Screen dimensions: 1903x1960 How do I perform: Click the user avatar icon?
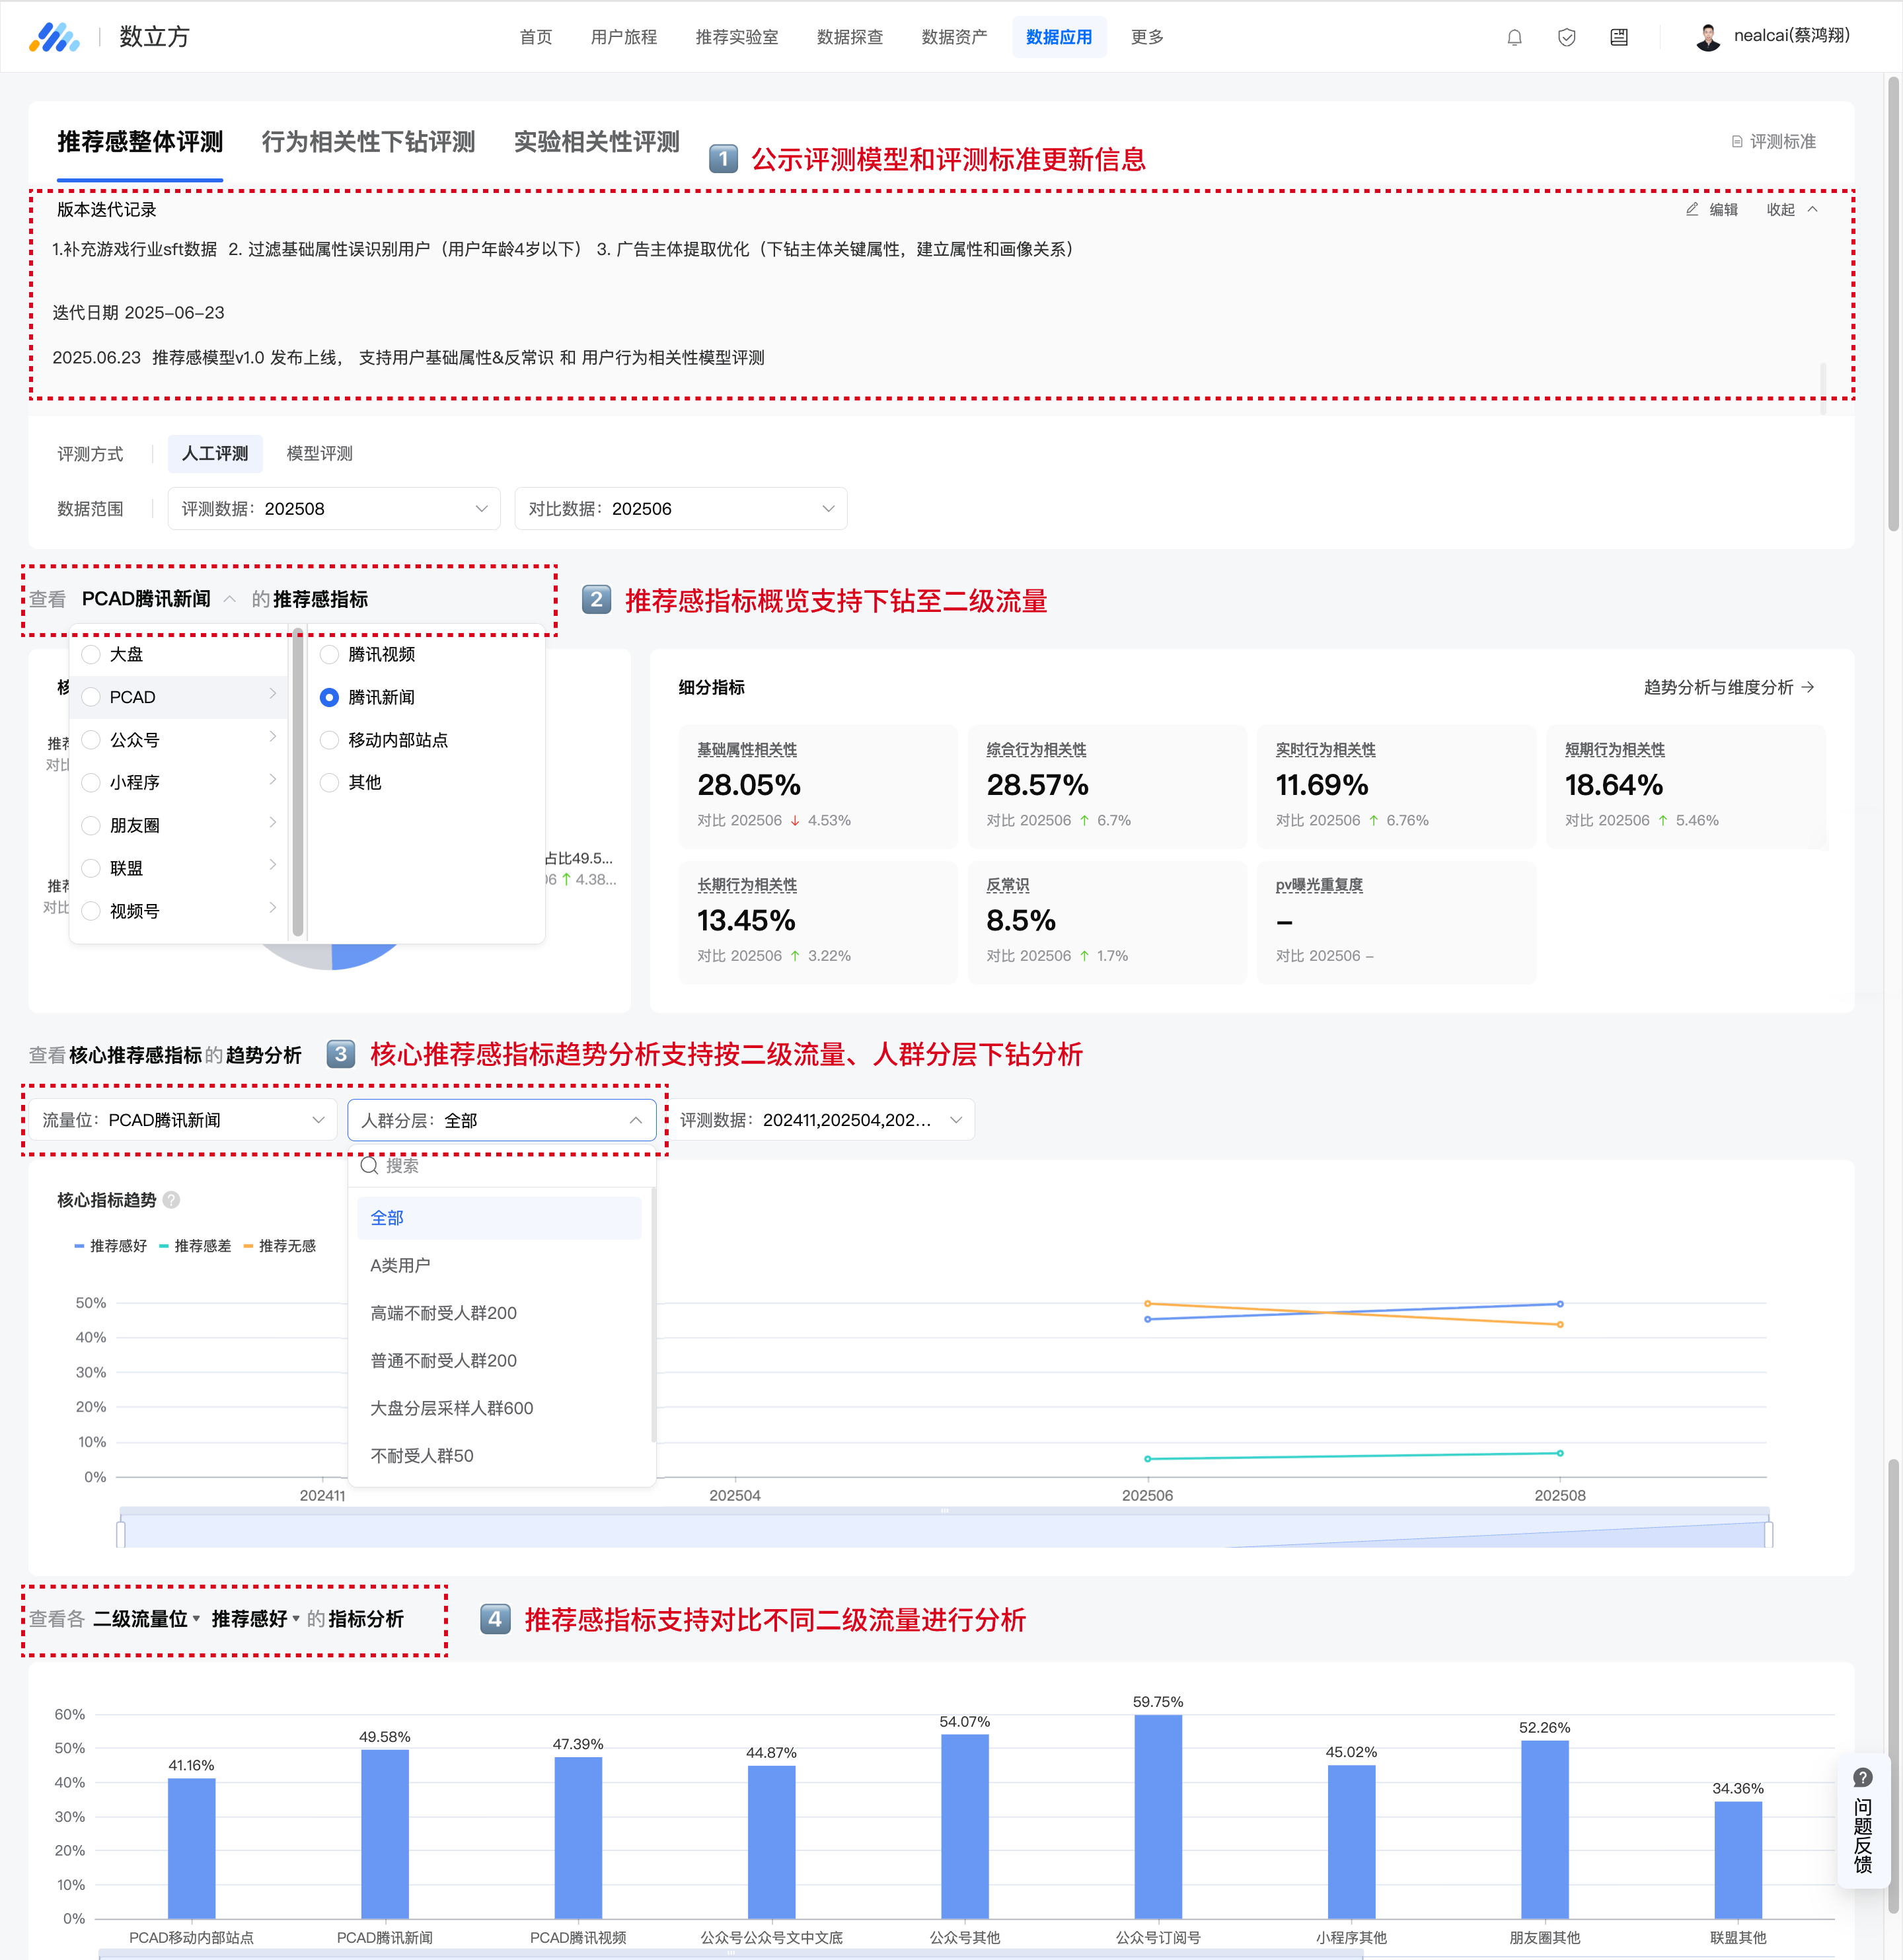tap(1707, 37)
